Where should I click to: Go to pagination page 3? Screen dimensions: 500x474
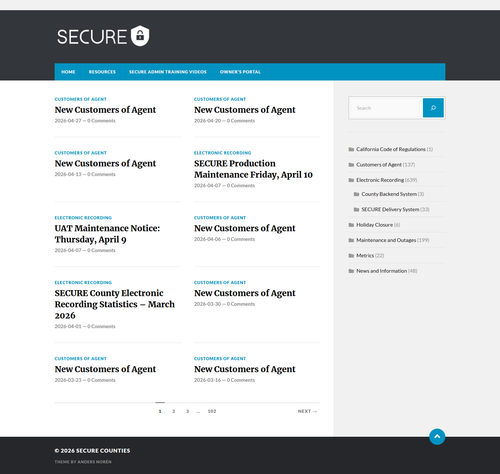(x=187, y=411)
